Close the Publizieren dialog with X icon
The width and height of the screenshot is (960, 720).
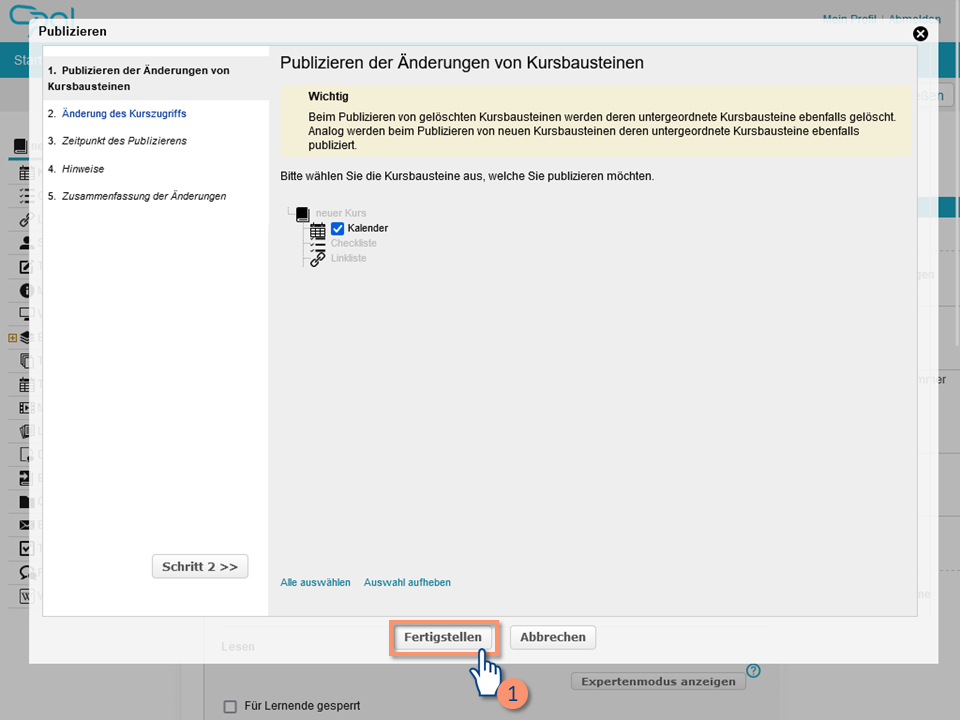pyautogui.click(x=920, y=33)
